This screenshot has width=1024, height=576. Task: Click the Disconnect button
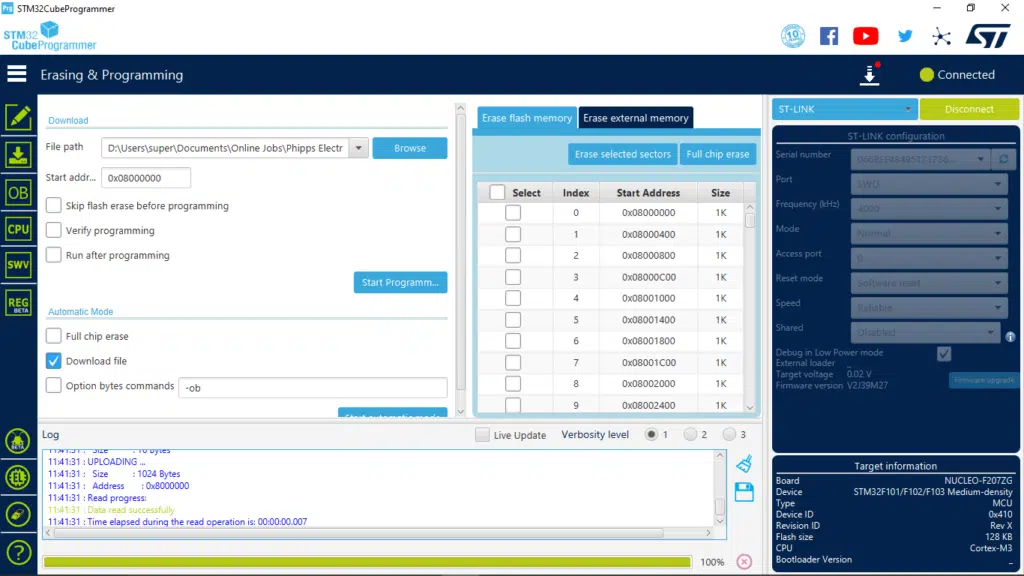pyautogui.click(x=969, y=109)
